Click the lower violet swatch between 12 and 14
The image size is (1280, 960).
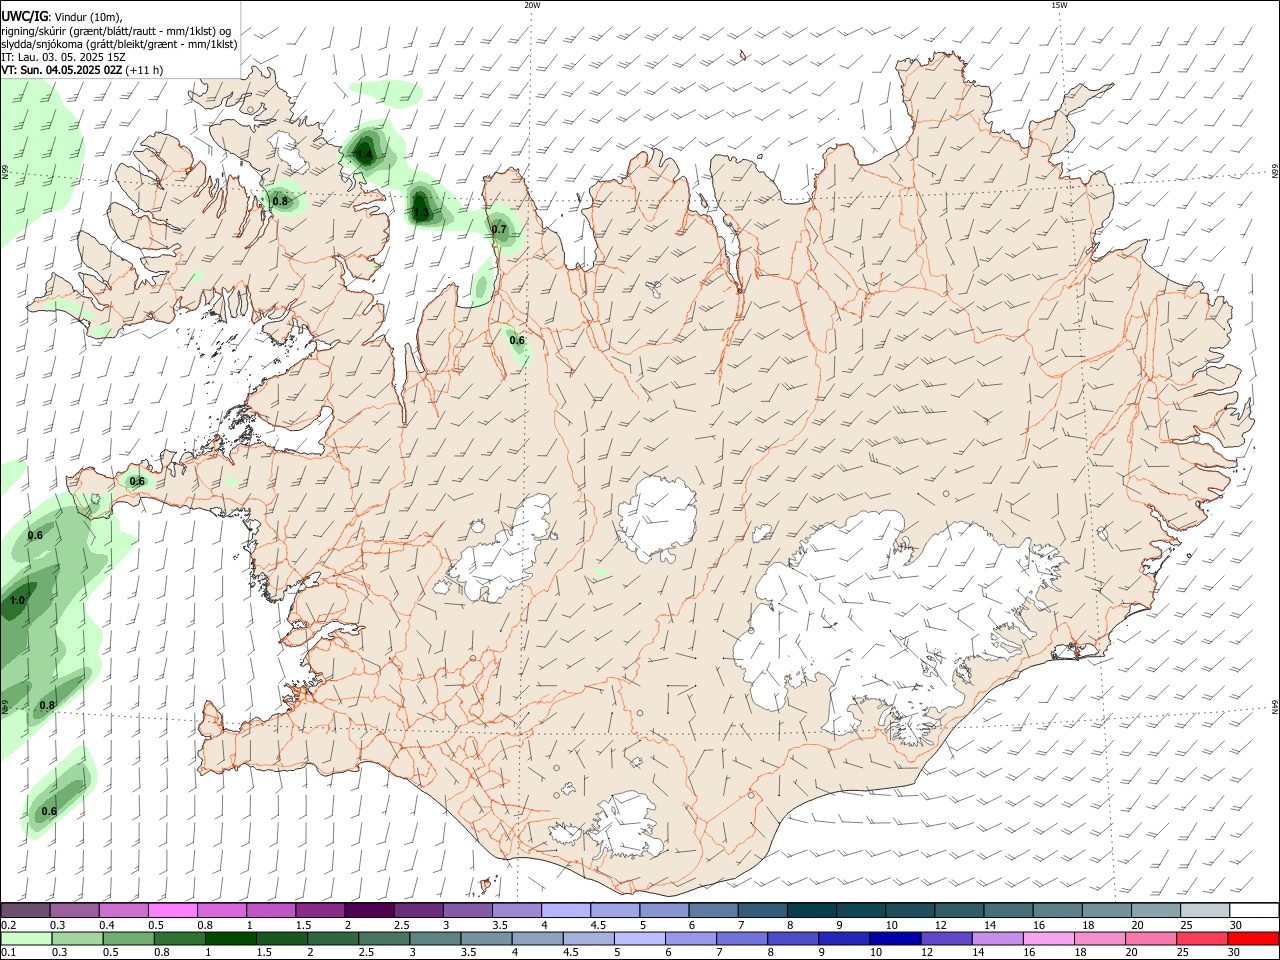945,938
